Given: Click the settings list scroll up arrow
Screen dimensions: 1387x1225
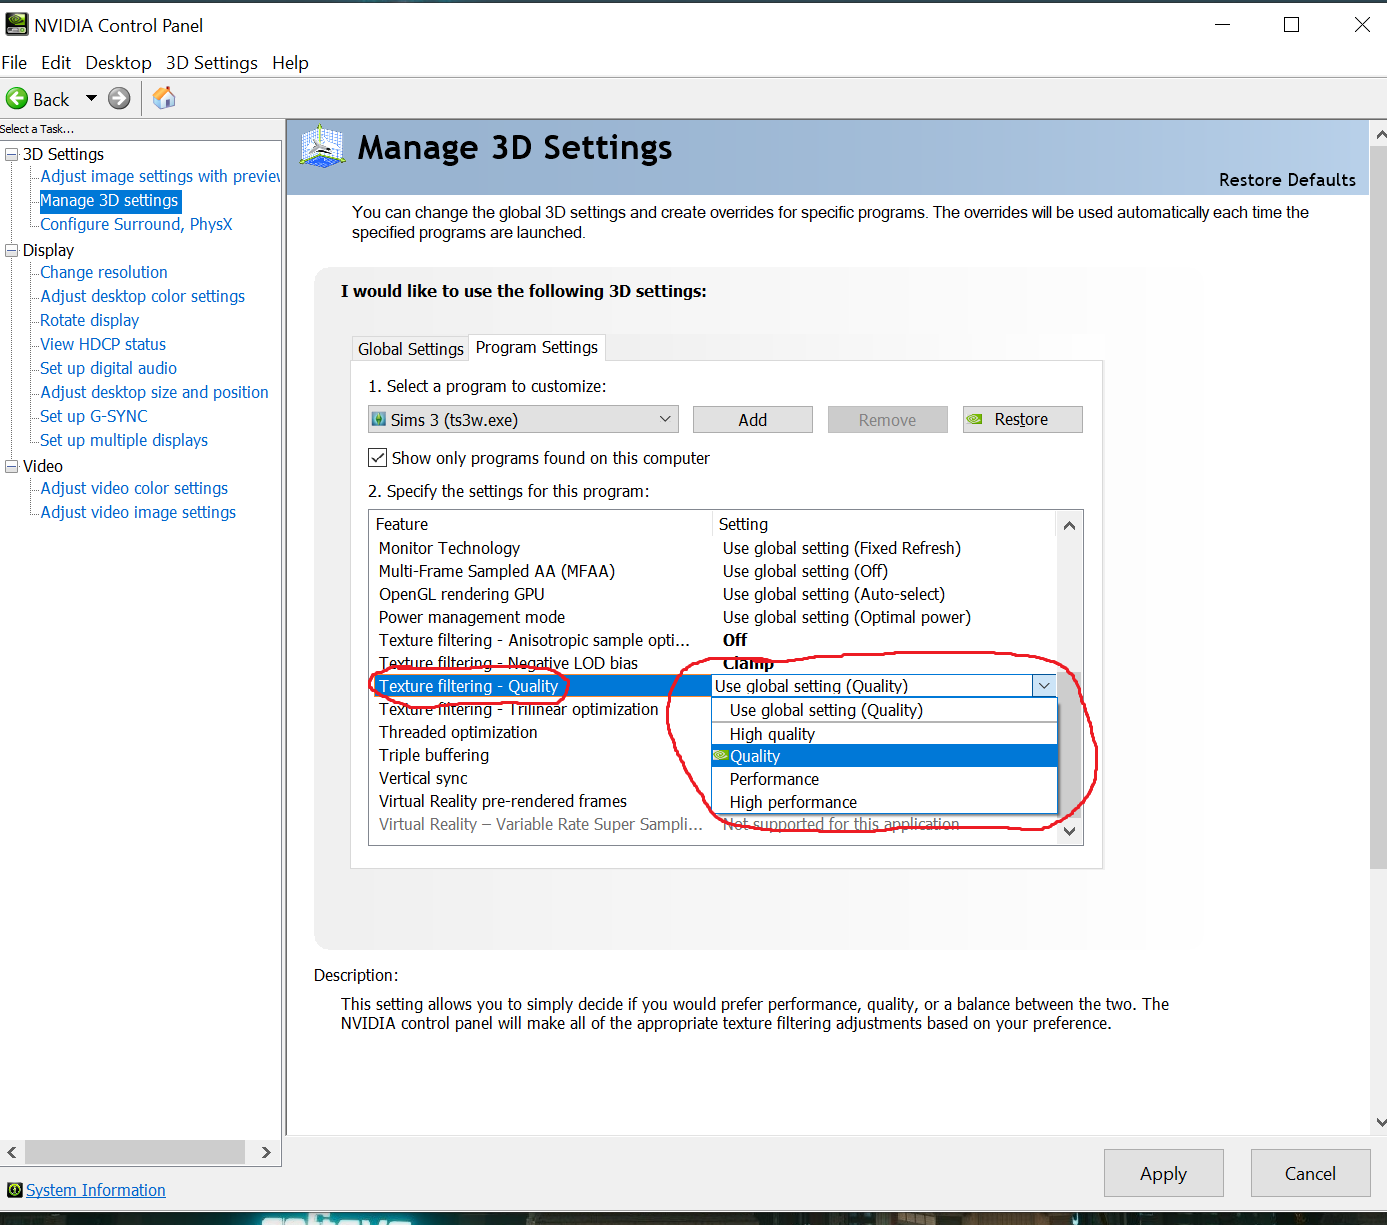Looking at the screenshot, I should pyautogui.click(x=1069, y=525).
